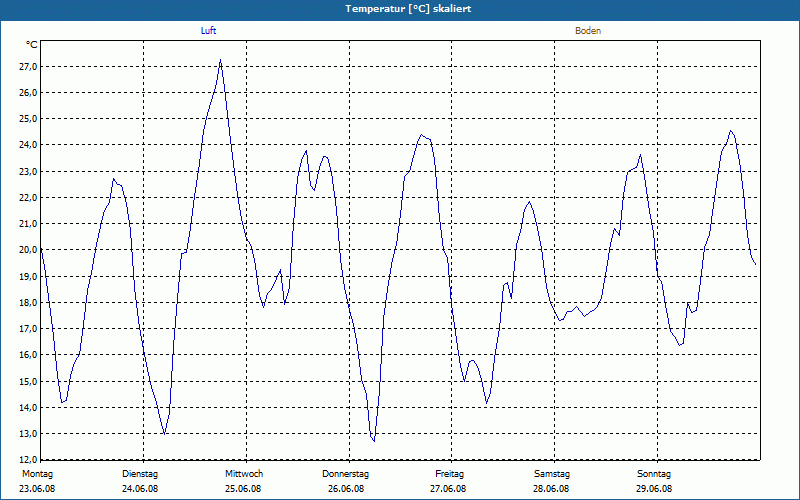The image size is (800, 500).
Task: Click the 20,0 y-axis value
Action: (28, 250)
